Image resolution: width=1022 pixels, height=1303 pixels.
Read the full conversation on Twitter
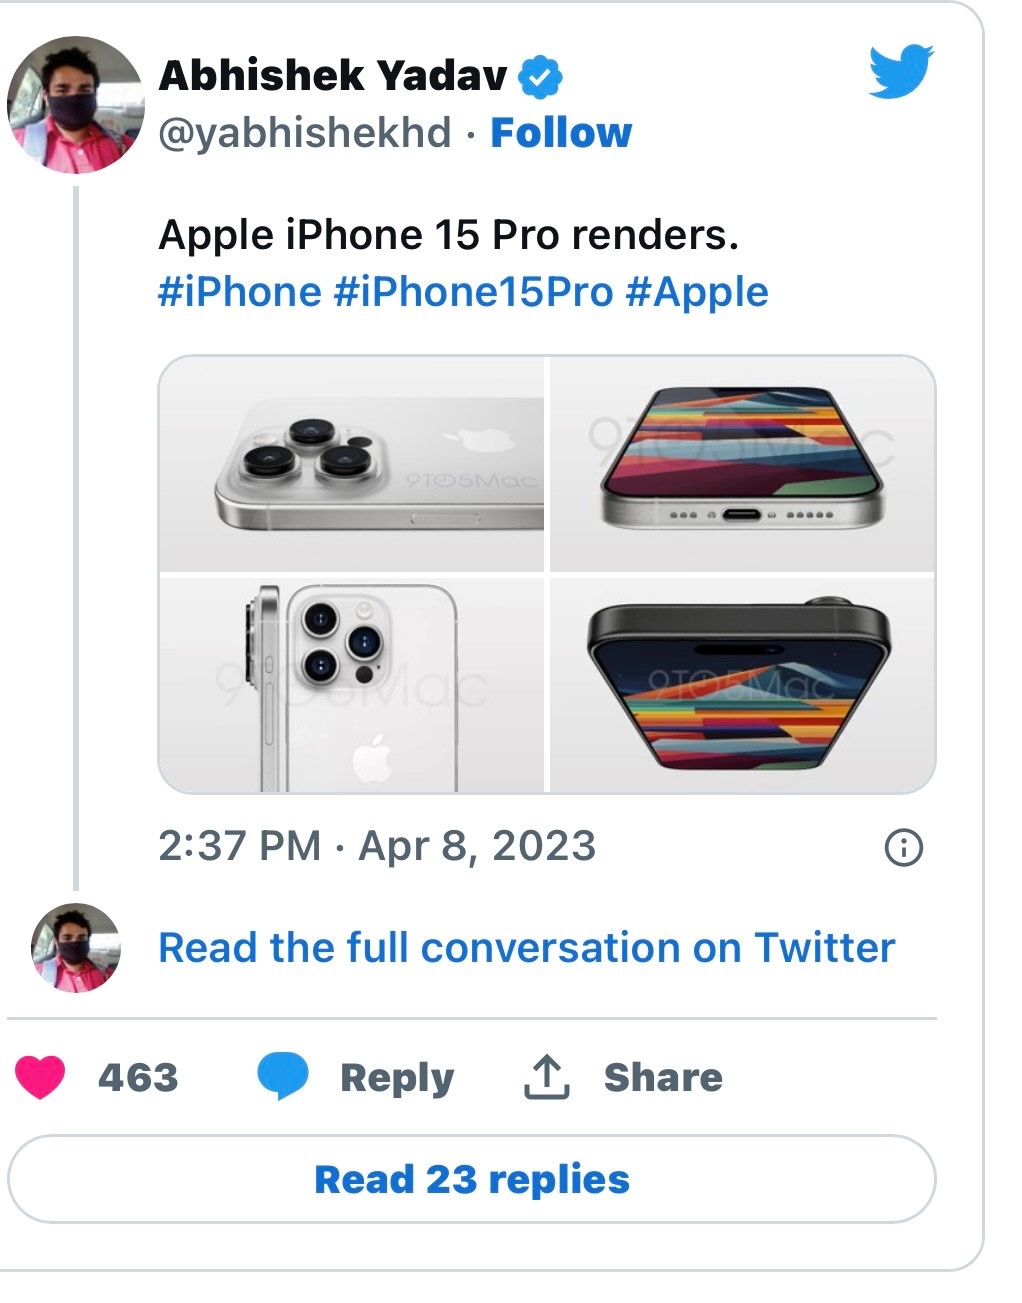526,947
